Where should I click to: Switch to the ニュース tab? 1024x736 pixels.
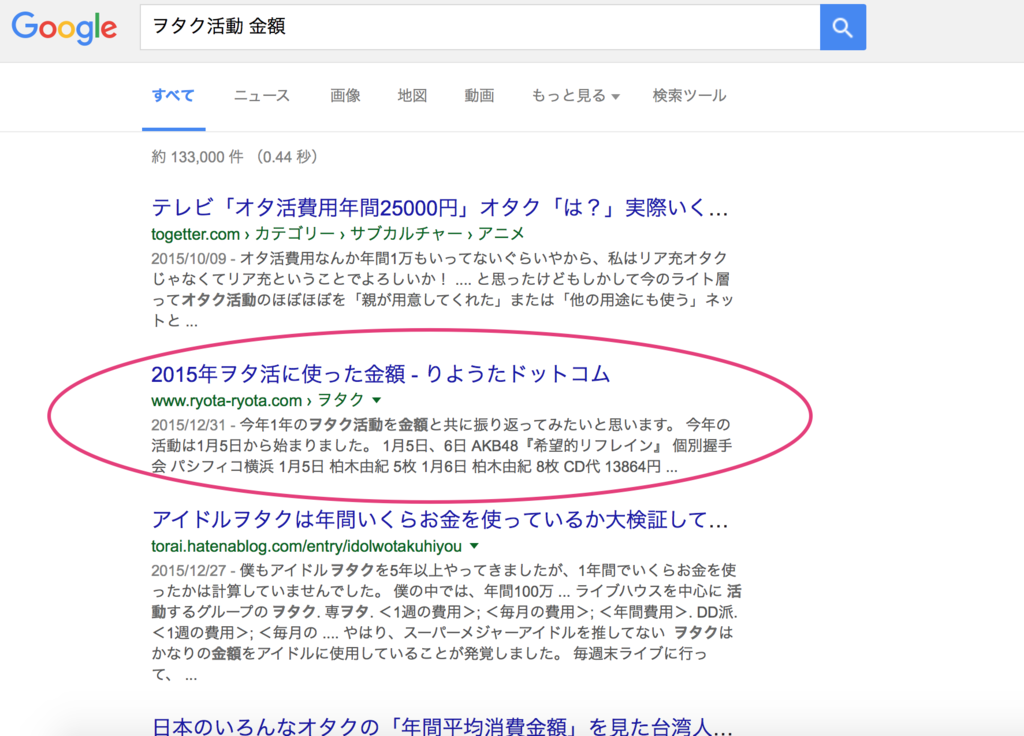pos(261,96)
